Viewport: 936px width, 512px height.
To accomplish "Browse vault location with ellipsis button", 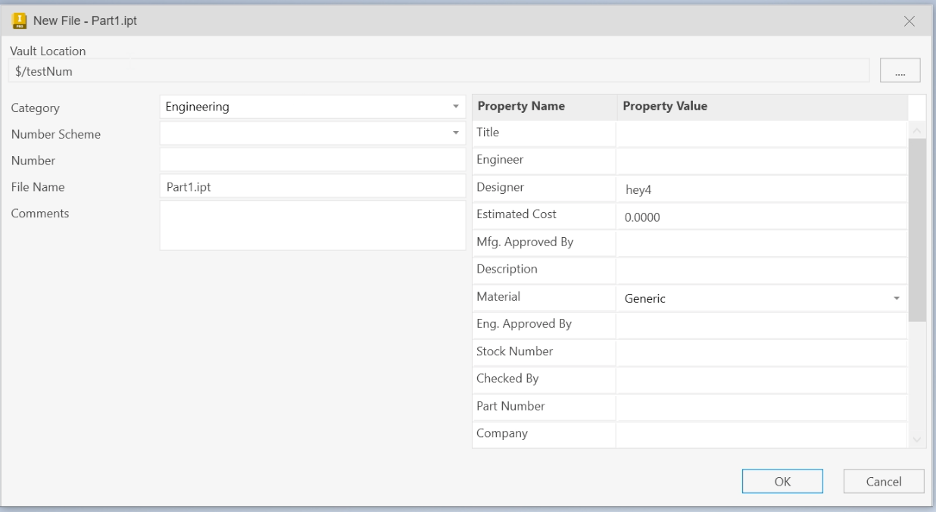I will tap(900, 69).
